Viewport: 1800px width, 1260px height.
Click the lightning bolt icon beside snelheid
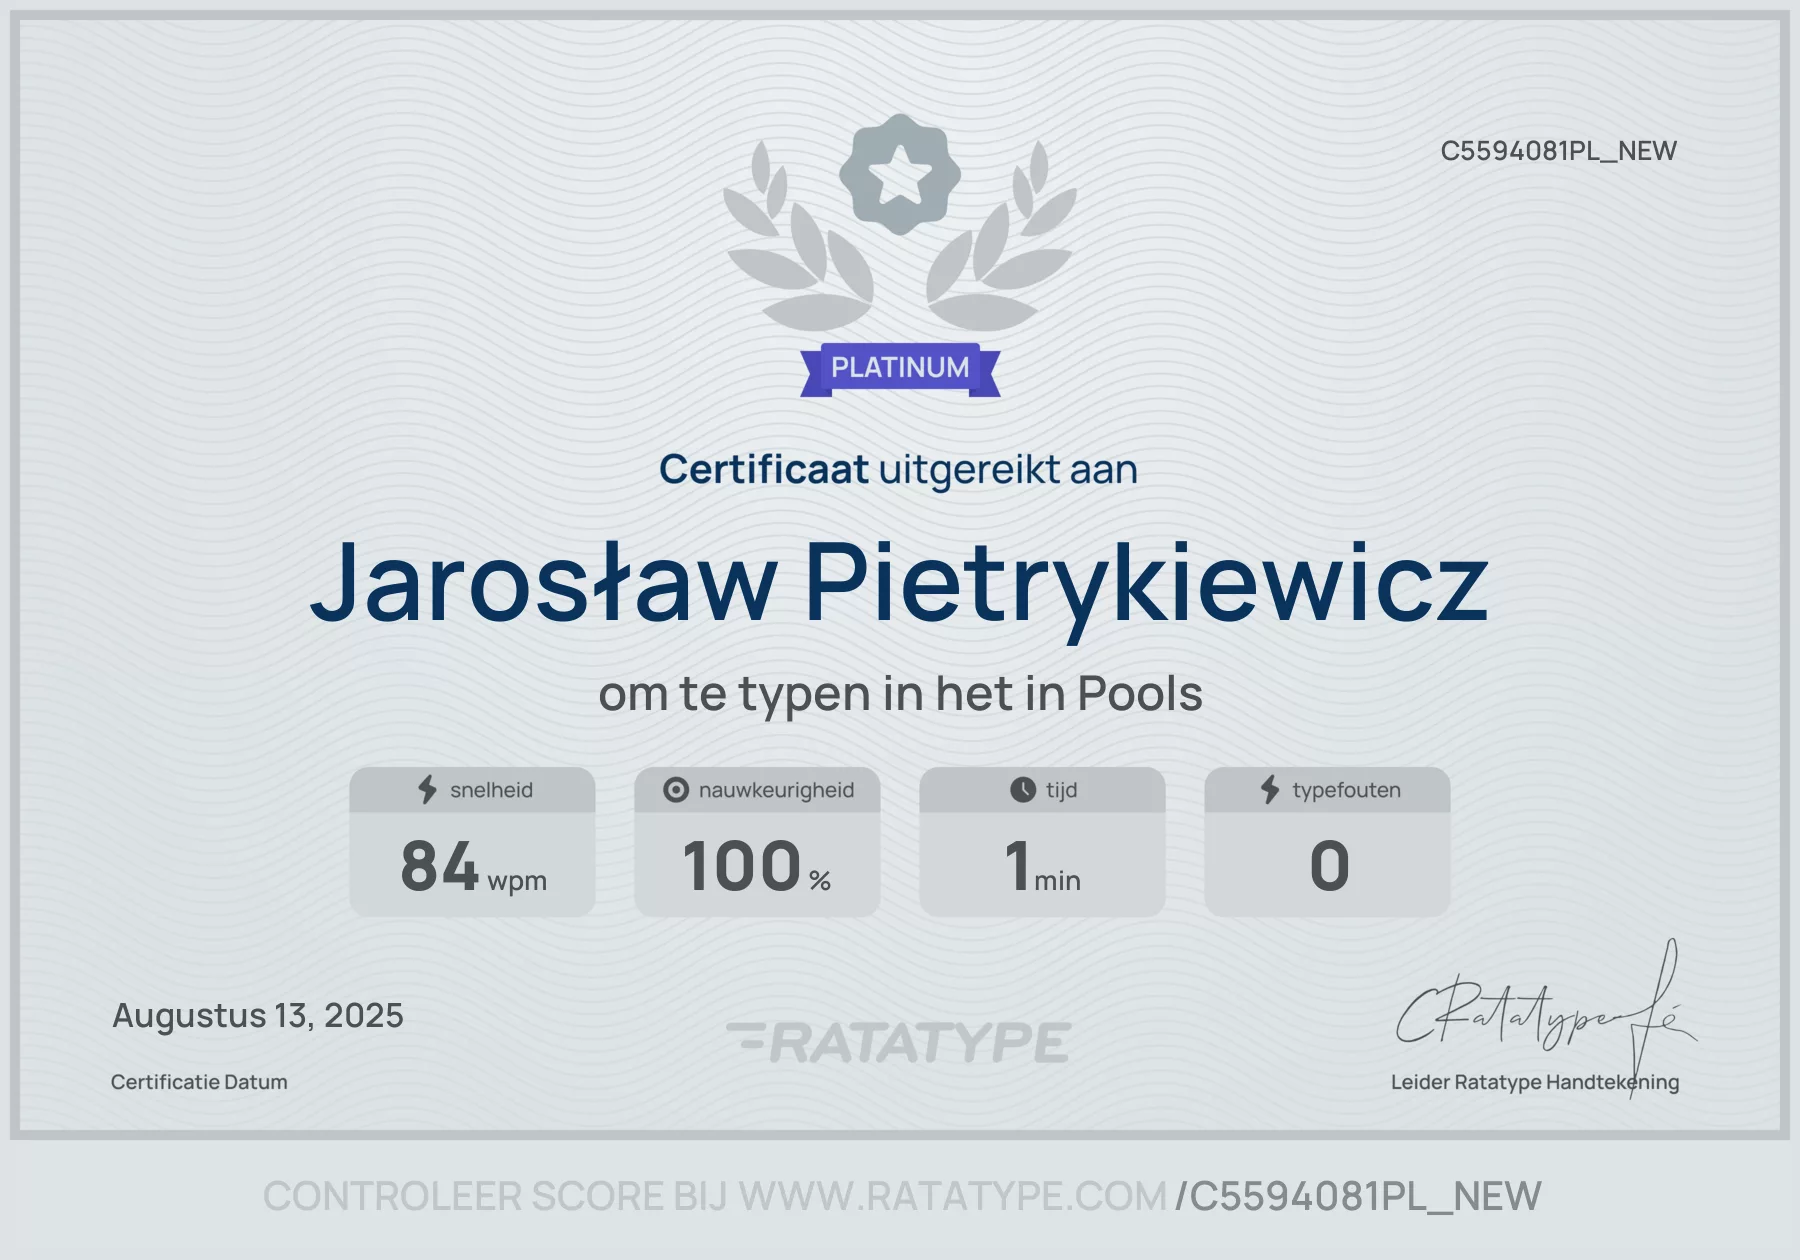tap(428, 790)
